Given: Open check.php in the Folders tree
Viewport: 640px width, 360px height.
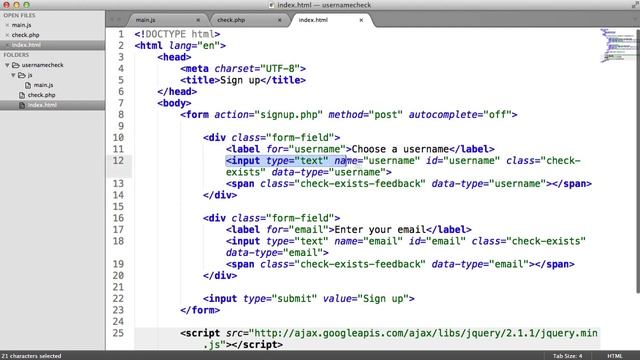Looking at the screenshot, I should point(41,95).
